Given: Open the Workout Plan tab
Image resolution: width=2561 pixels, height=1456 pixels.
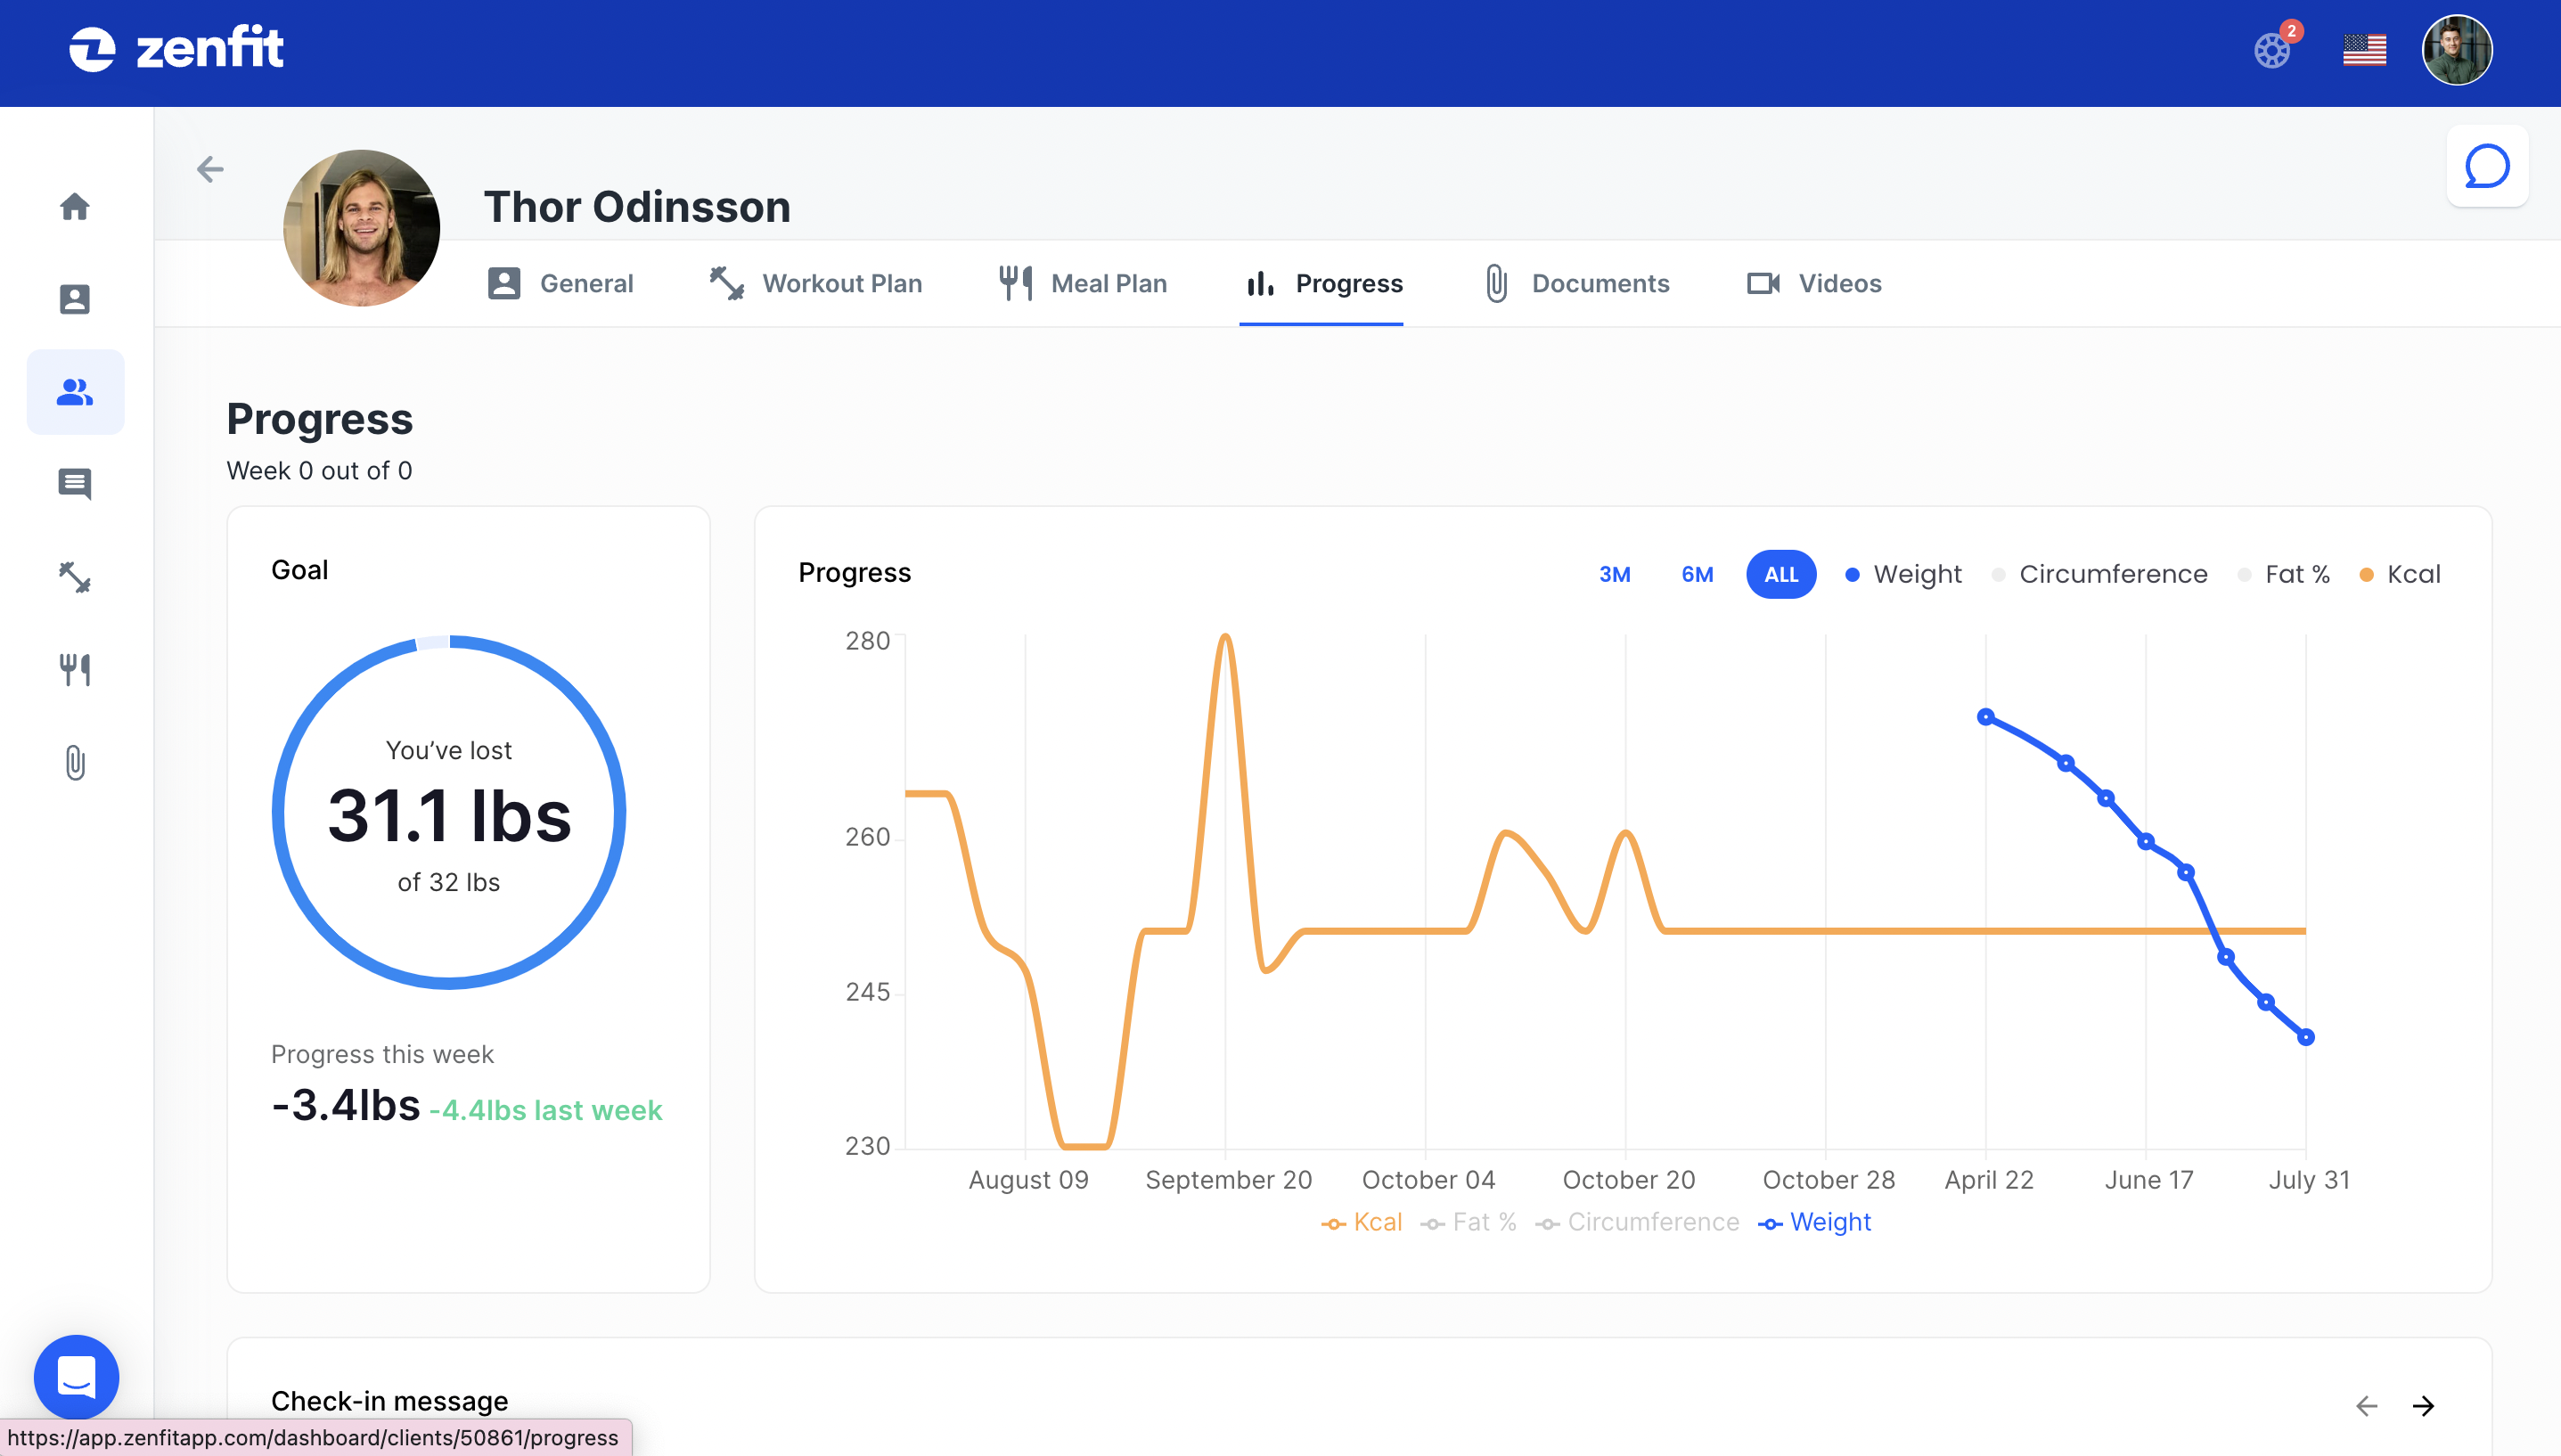Looking at the screenshot, I should pos(842,283).
